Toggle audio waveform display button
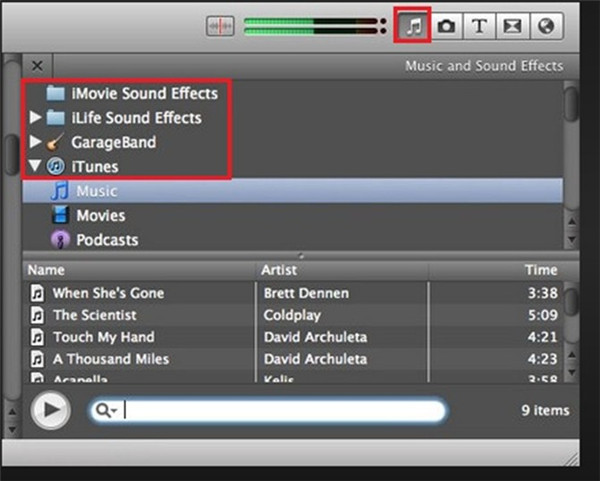The width and height of the screenshot is (600, 481). tap(220, 26)
